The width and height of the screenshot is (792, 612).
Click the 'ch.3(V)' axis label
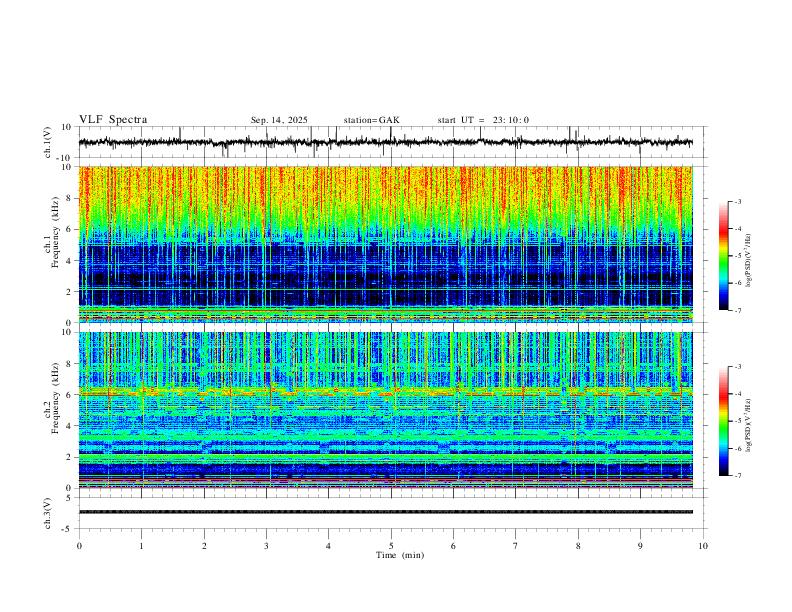48,514
